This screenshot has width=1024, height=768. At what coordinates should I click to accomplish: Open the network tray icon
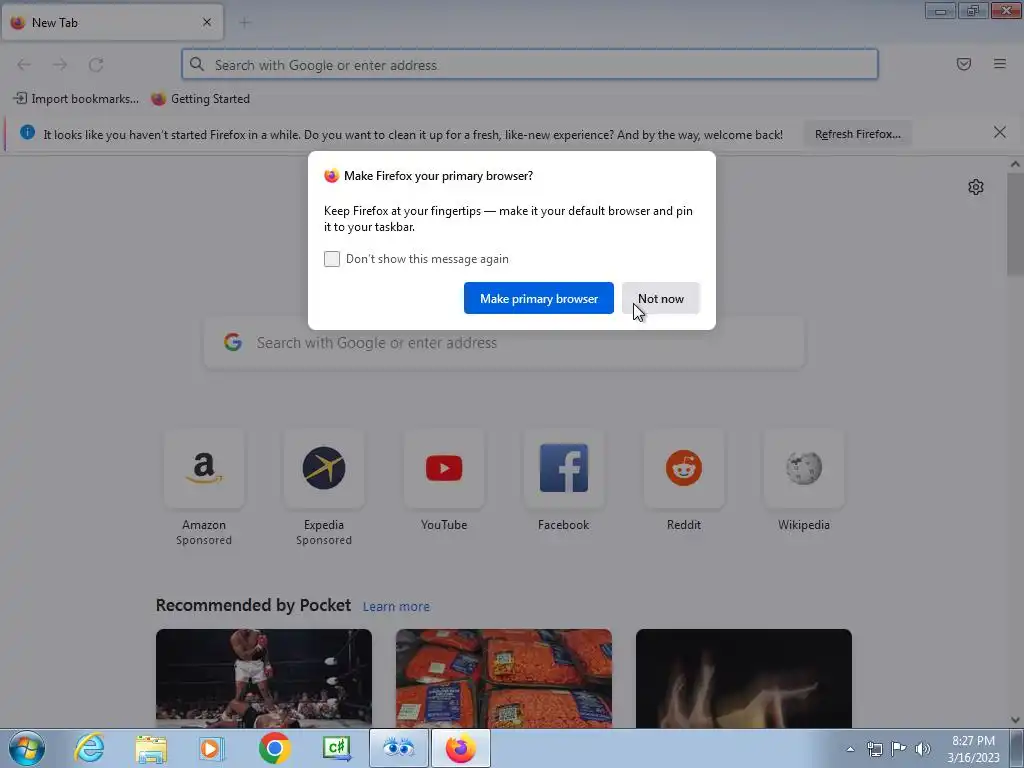[874, 749]
